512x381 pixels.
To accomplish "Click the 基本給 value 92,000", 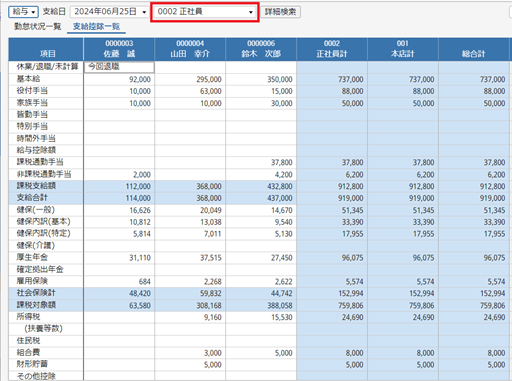I will pos(140,79).
